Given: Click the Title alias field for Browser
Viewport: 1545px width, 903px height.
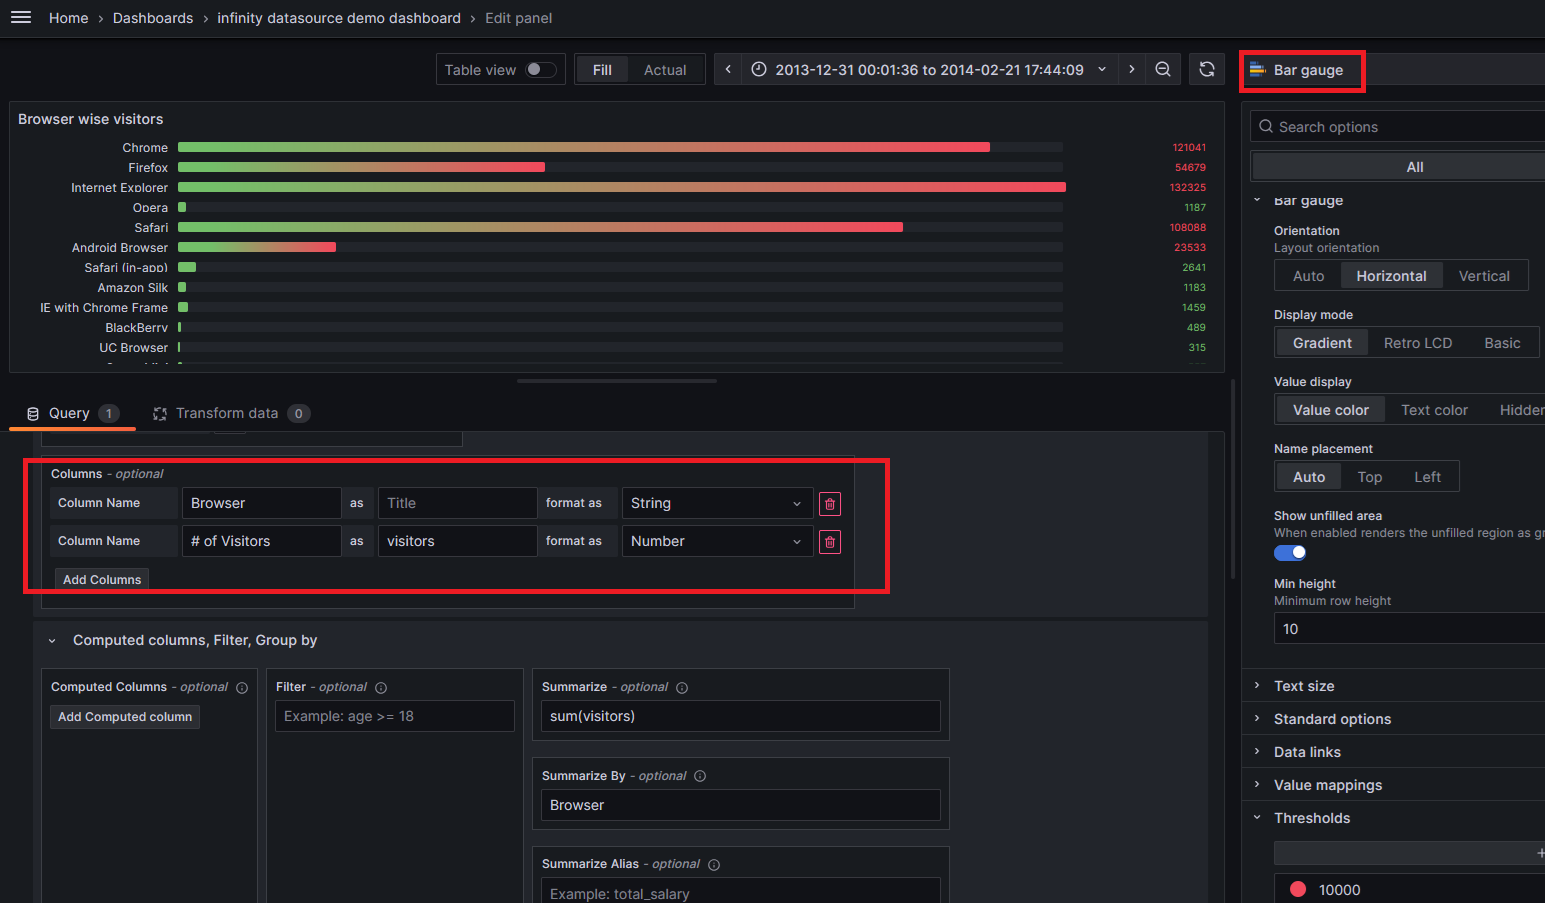Looking at the screenshot, I should tap(457, 503).
